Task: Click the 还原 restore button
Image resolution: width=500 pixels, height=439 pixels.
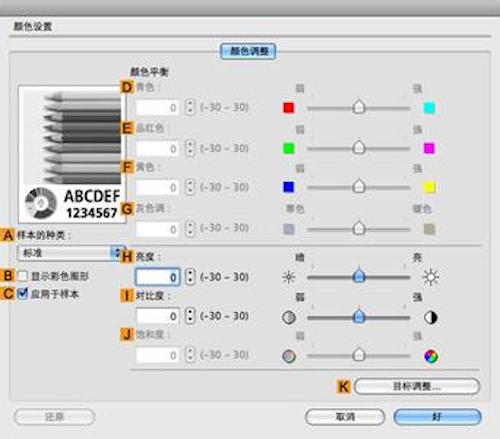Action: pos(54,417)
